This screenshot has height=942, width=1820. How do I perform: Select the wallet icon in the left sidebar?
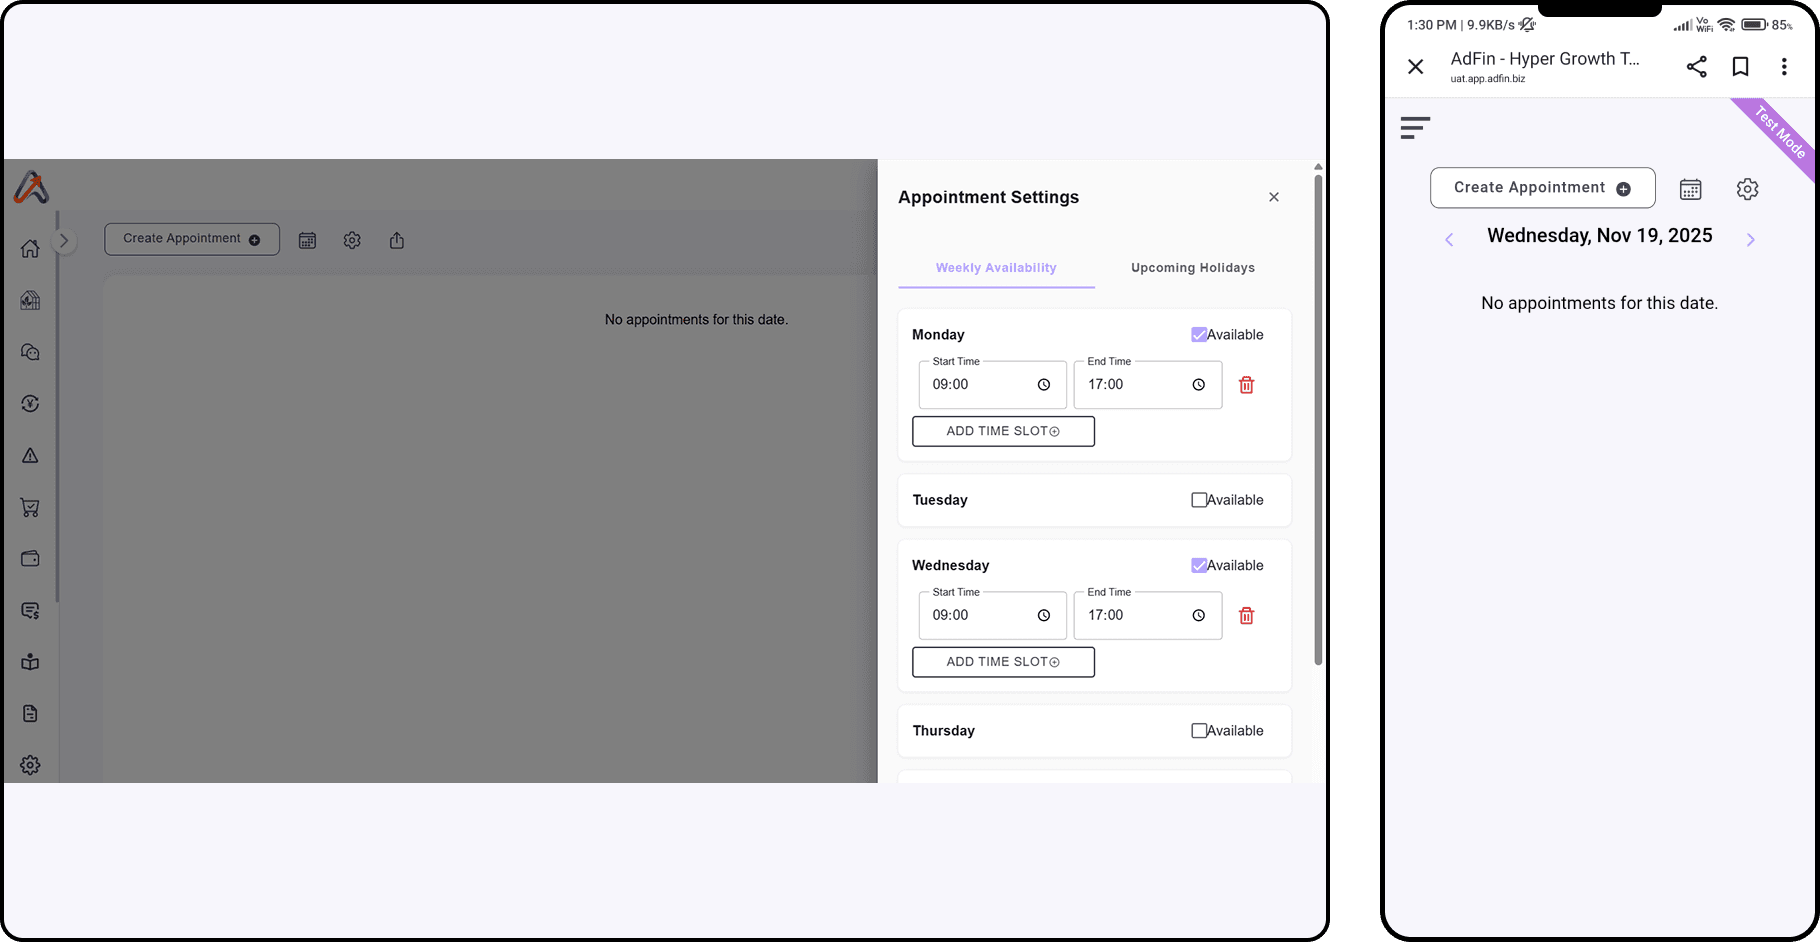coord(29,558)
